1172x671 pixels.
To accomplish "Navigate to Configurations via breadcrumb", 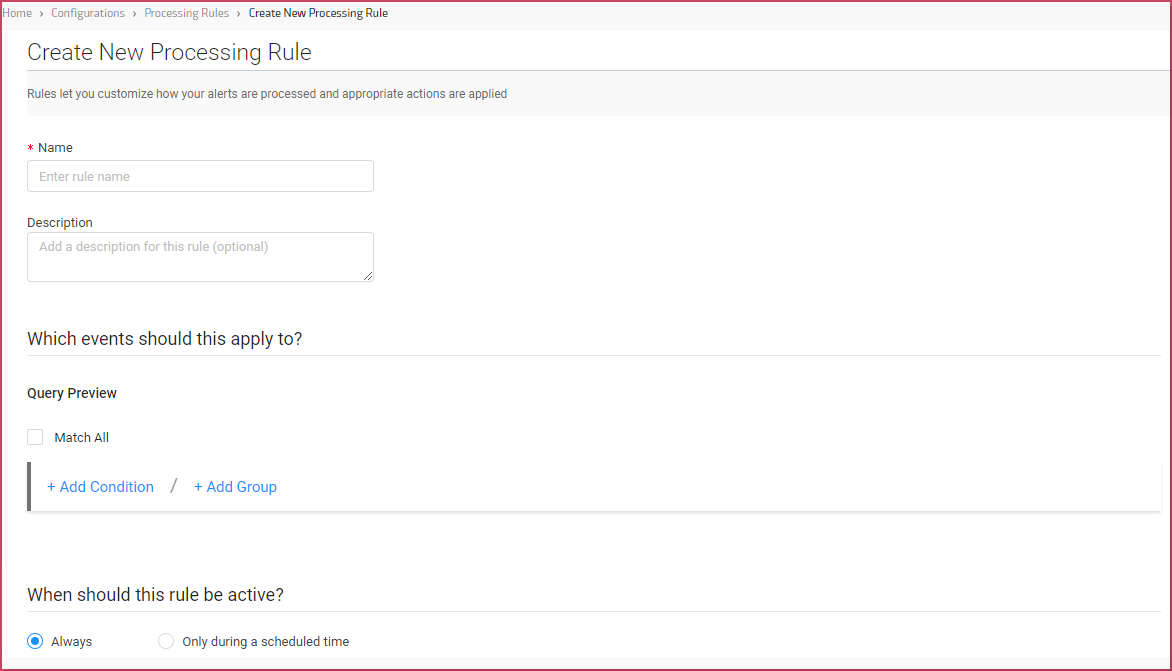I will [x=88, y=13].
